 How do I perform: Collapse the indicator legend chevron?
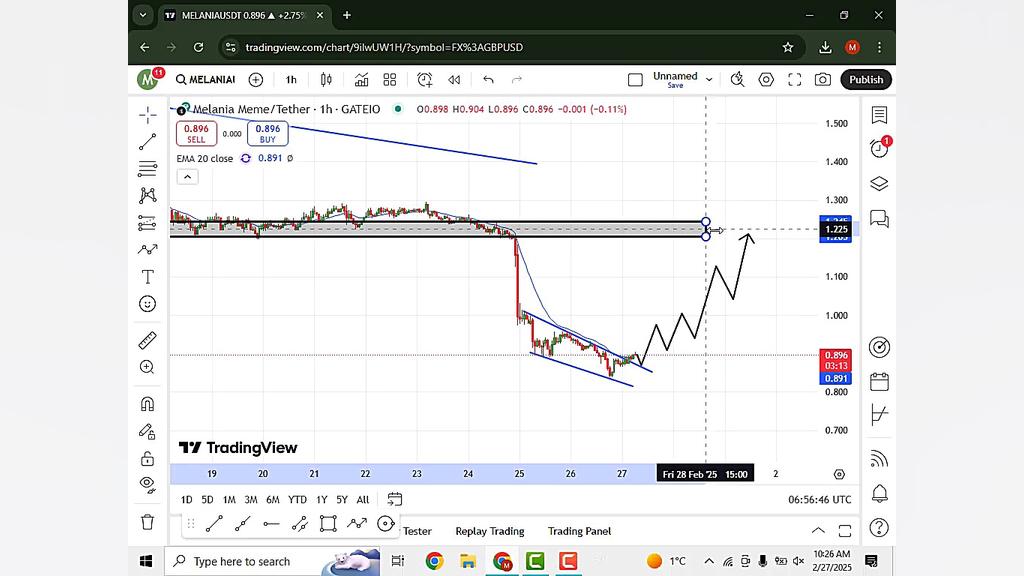pos(187,177)
